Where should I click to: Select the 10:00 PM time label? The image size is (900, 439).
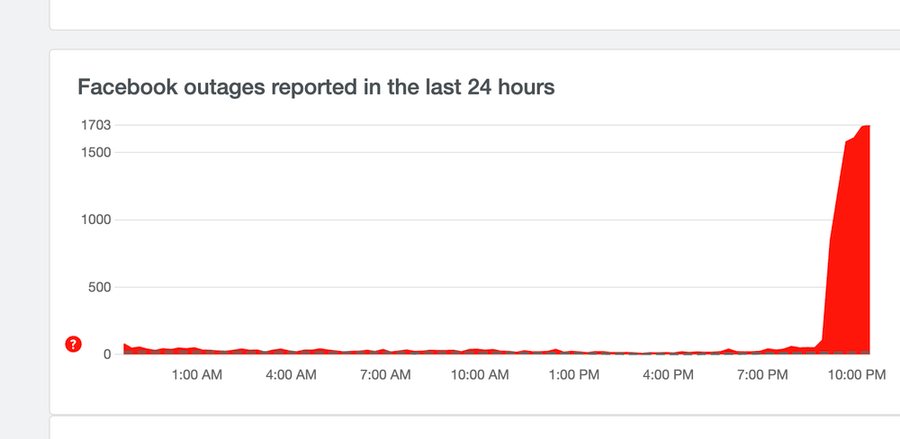[856, 375]
